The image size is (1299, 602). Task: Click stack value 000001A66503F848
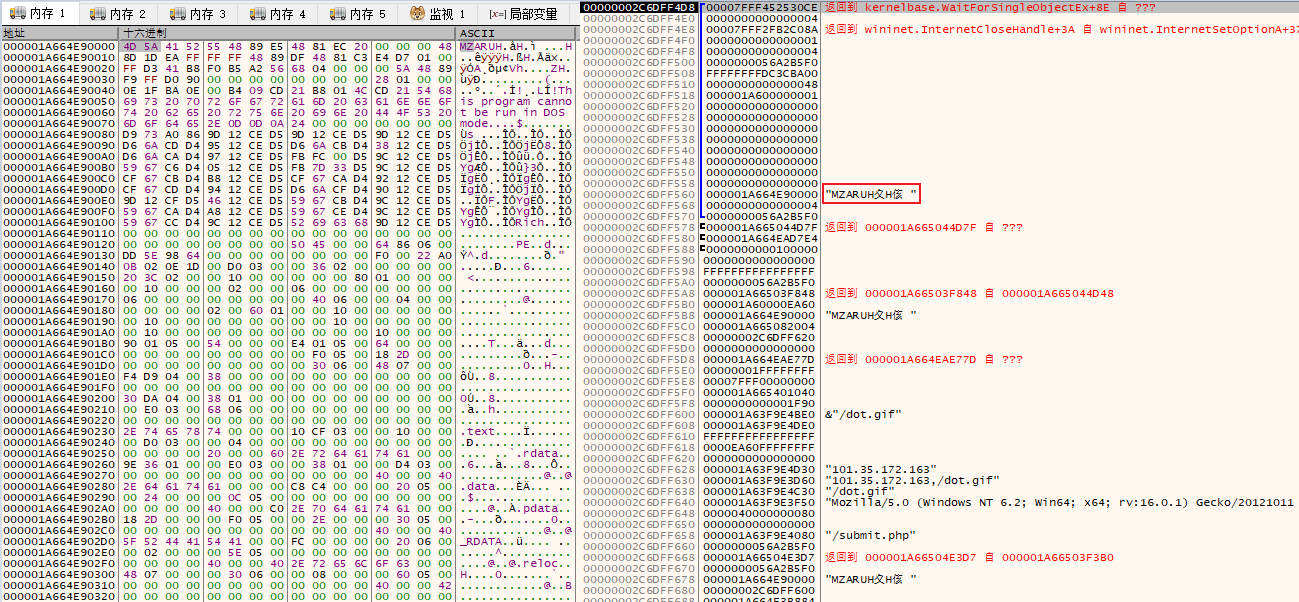coord(761,293)
